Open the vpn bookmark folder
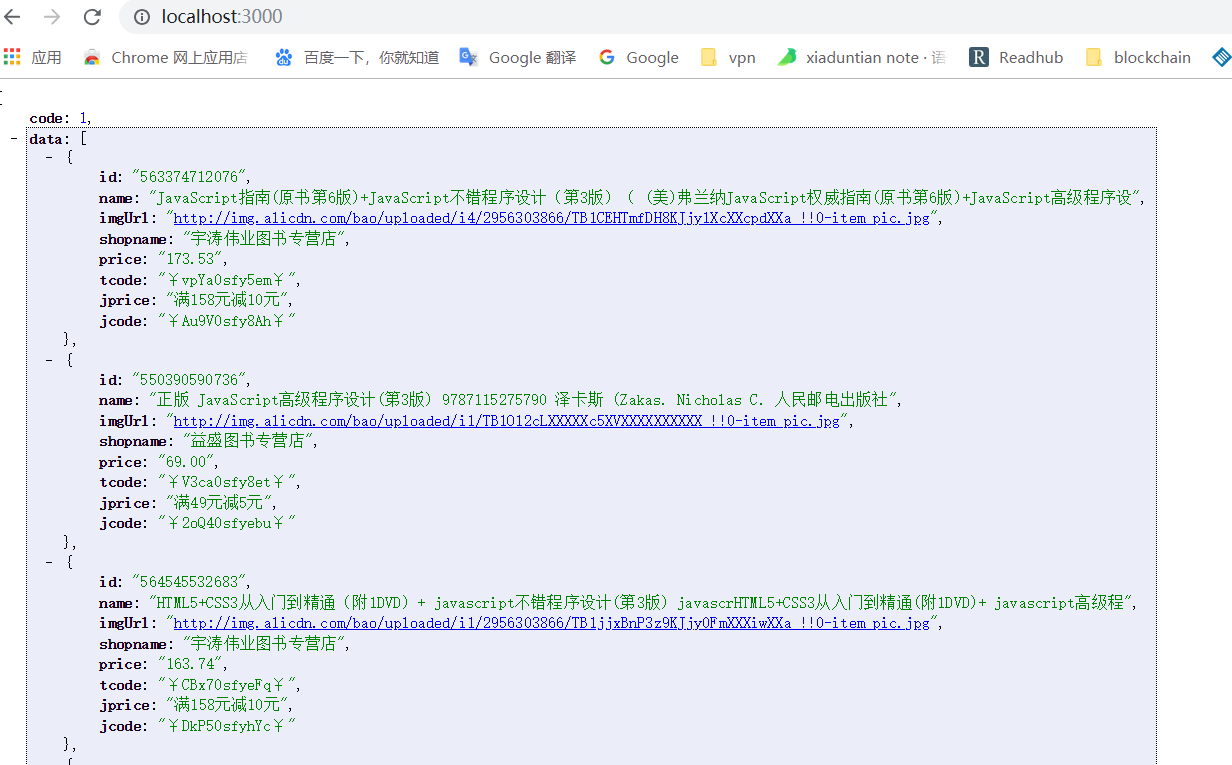This screenshot has height=765, width=1232. click(x=728, y=57)
